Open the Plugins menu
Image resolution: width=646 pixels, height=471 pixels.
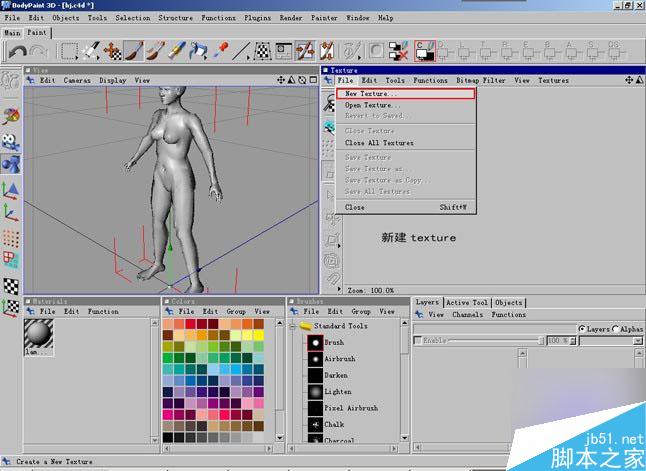click(x=257, y=18)
